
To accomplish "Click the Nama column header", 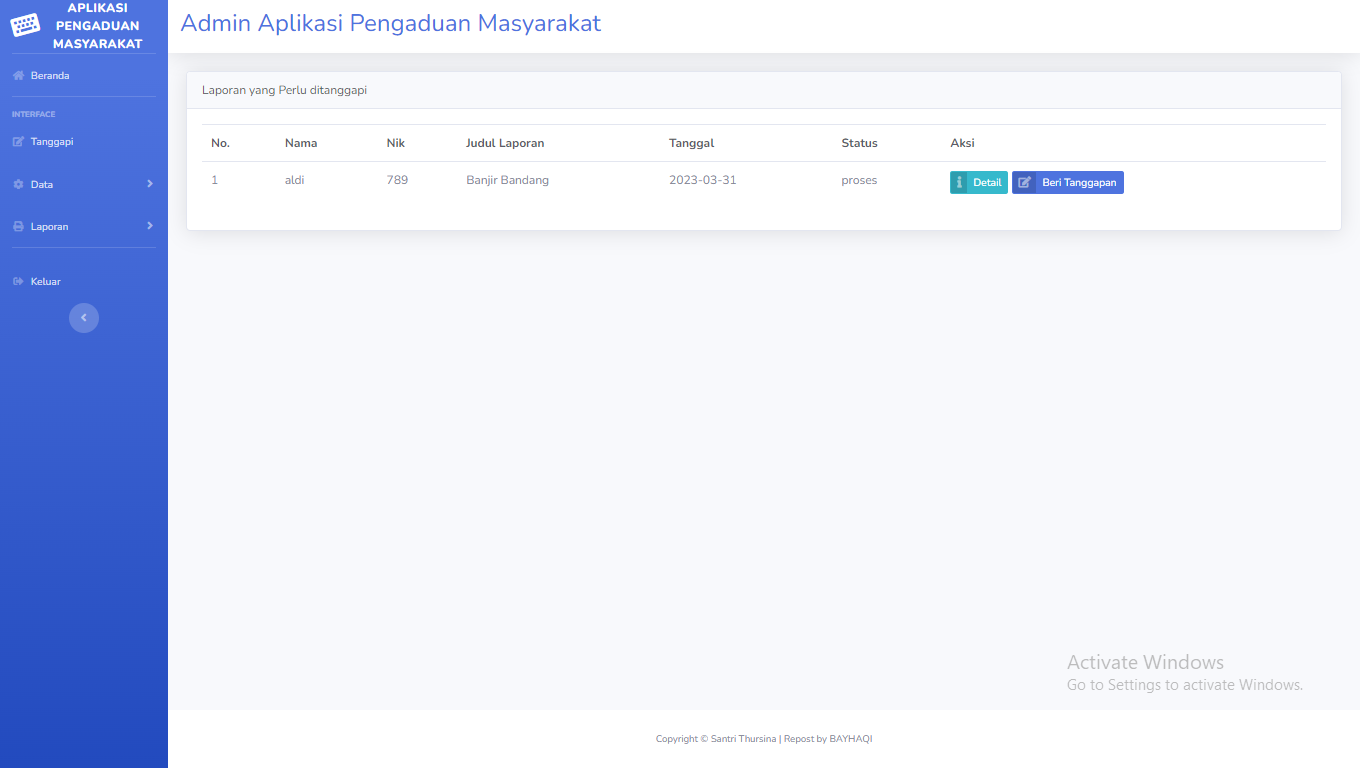I will pos(301,143).
